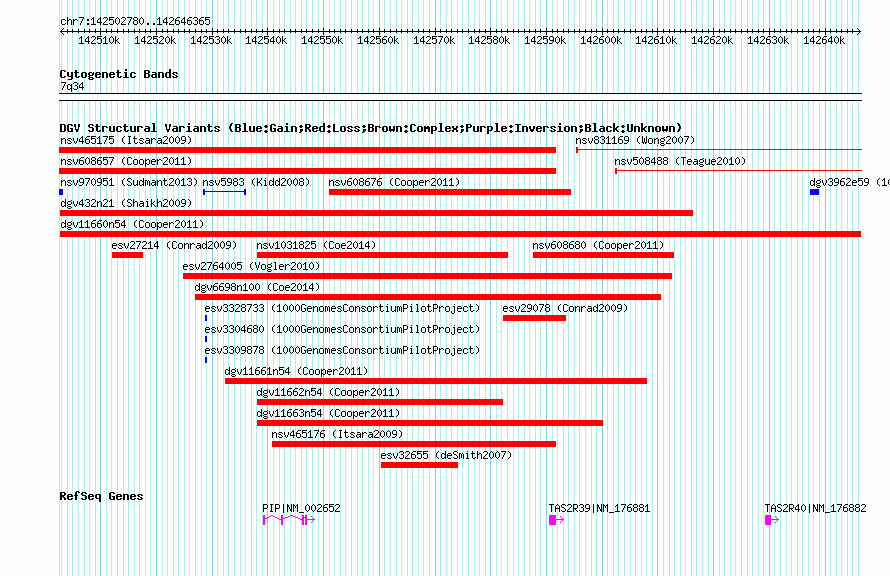890x576 pixels.
Task: Click the esv32655 (deSmith2007) red bar
Action: (x=419, y=465)
